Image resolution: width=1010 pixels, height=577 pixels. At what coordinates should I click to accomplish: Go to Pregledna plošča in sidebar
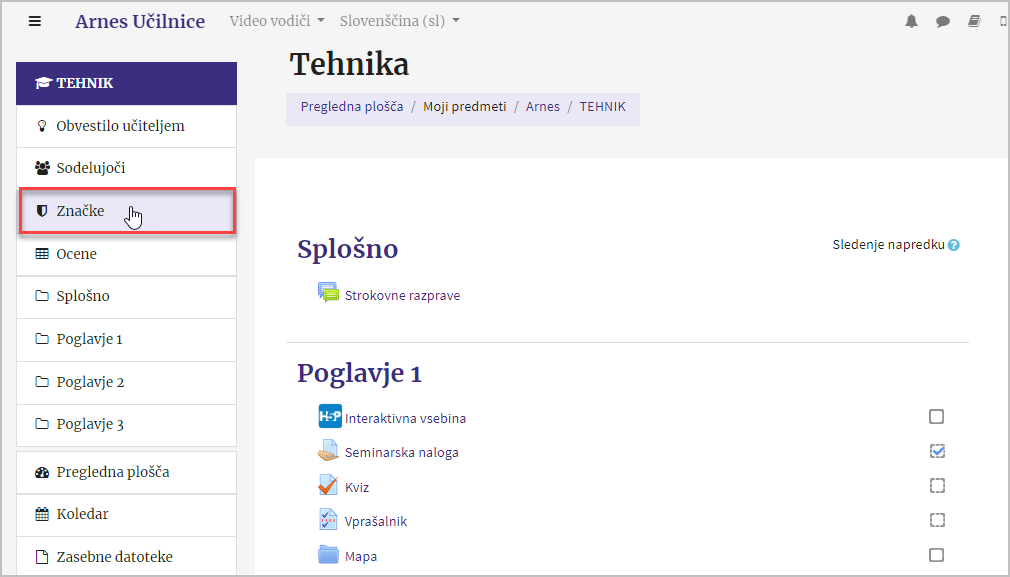click(x=126, y=473)
